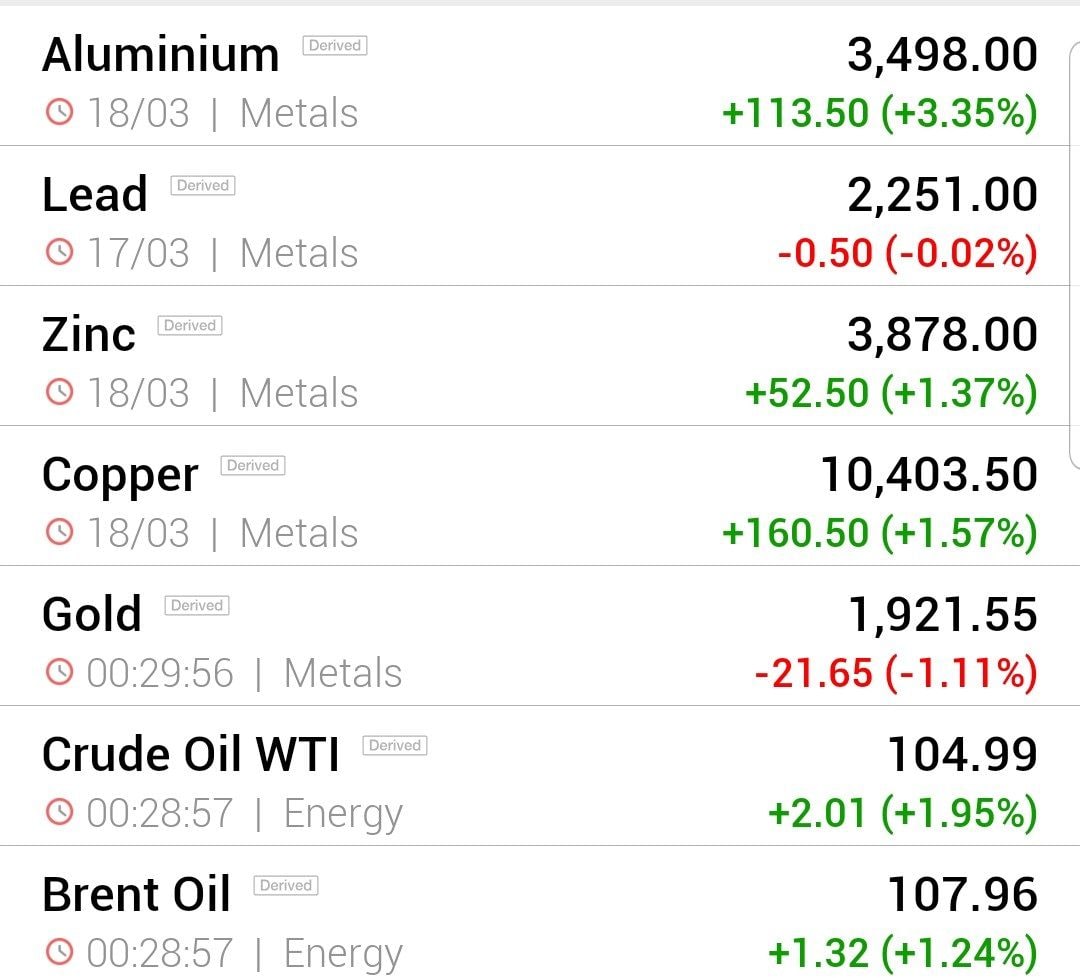This screenshot has height=978, width=1080.
Task: Click the clock icon under Aluminium
Action: pos(59,112)
